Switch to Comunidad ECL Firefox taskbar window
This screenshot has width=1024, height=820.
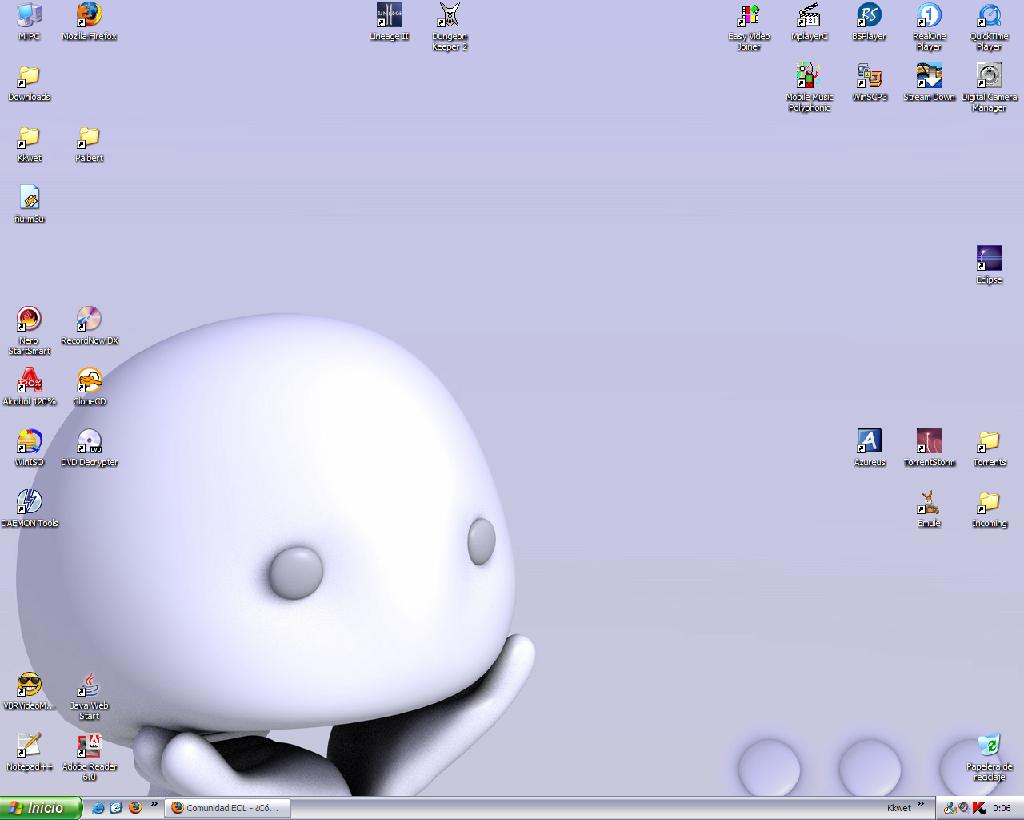(x=228, y=808)
